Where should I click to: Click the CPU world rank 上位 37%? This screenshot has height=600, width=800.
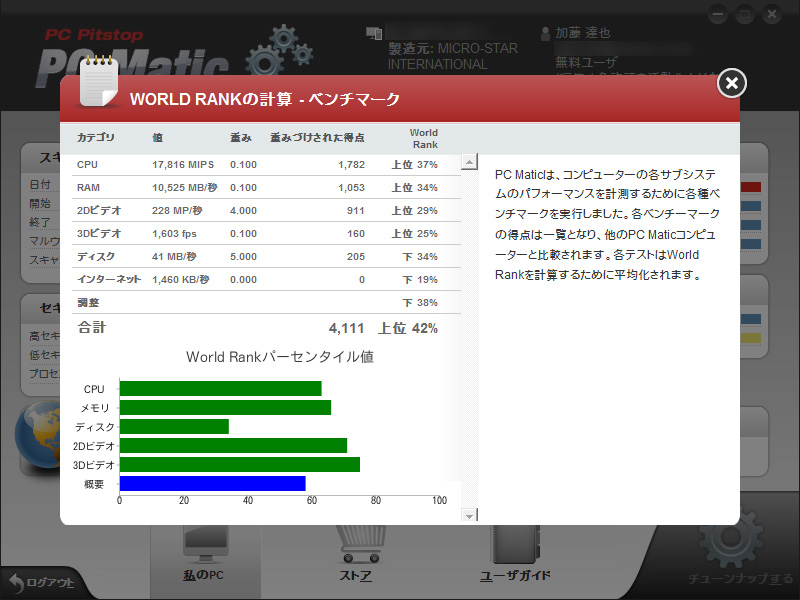tap(414, 165)
